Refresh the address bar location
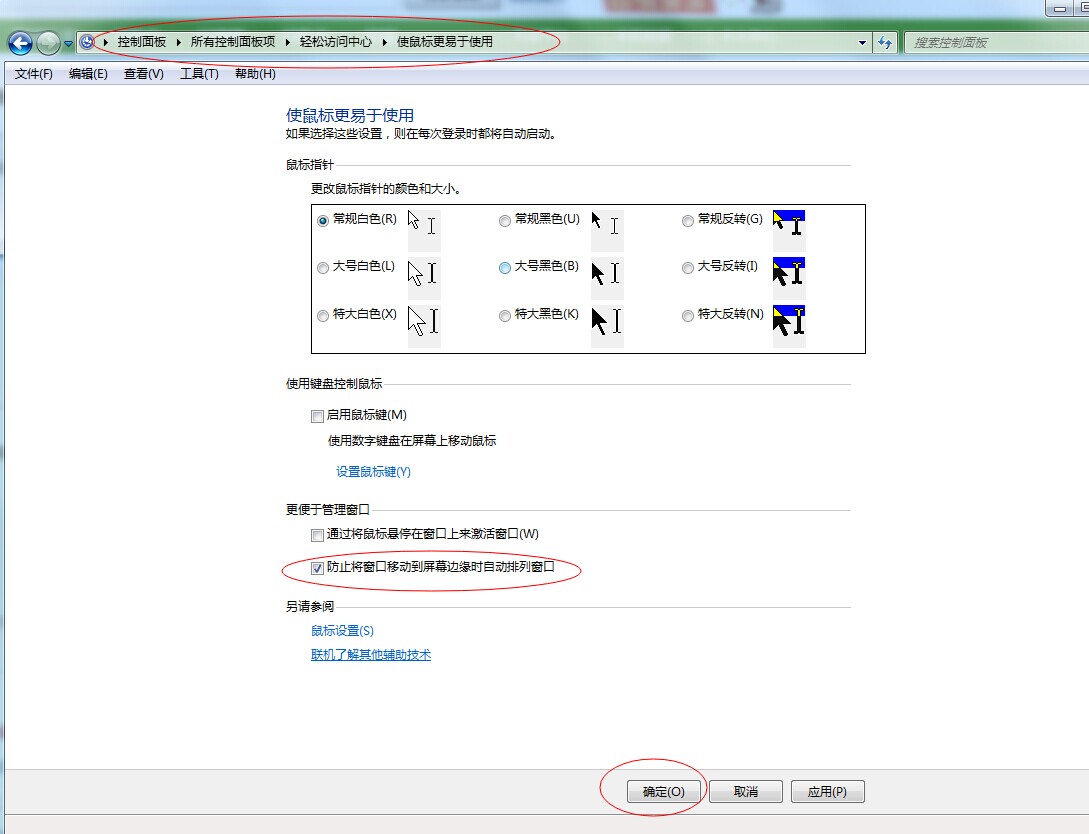This screenshot has height=834, width=1089. [x=885, y=42]
